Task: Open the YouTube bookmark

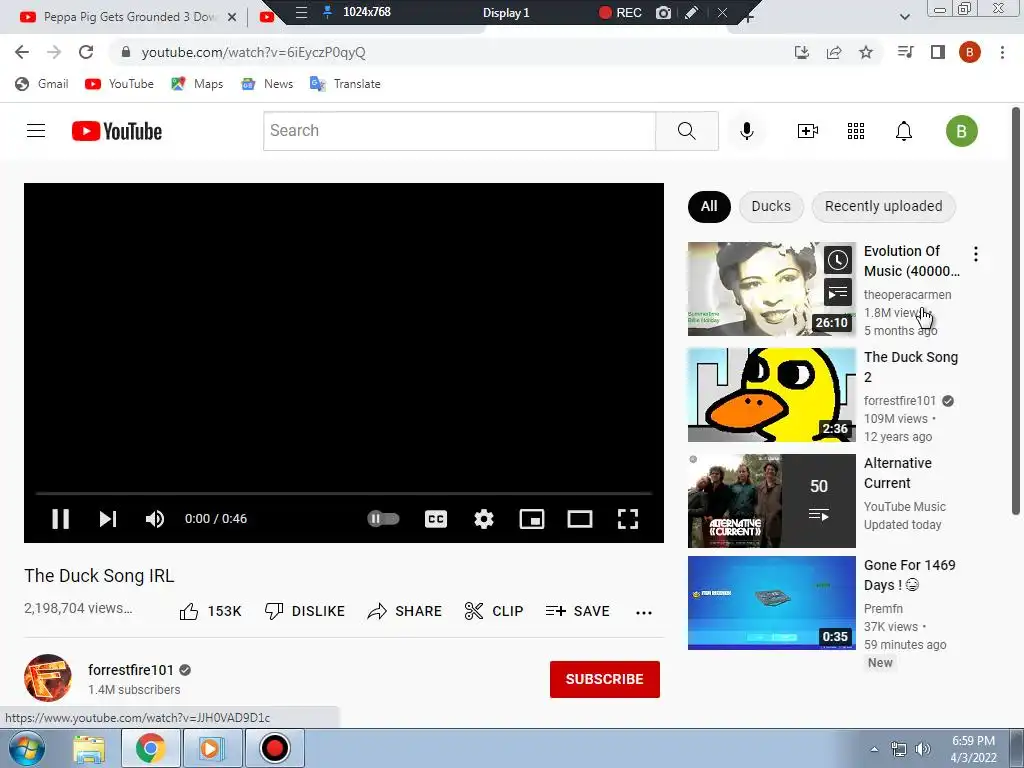Action: tap(120, 84)
